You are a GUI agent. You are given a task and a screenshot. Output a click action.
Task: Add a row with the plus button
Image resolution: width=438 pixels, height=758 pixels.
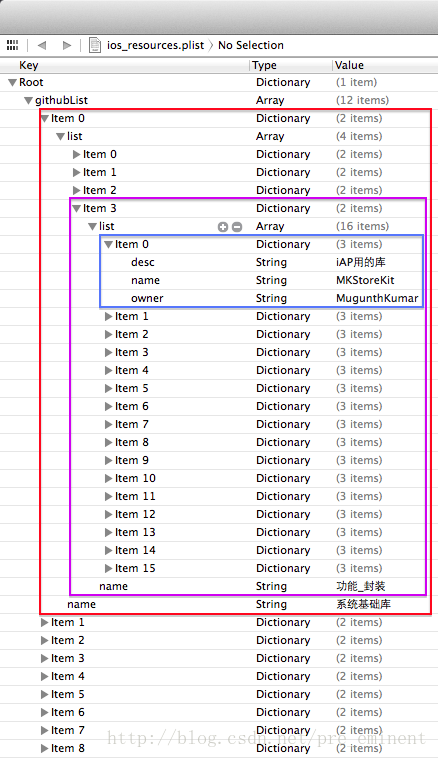[223, 227]
